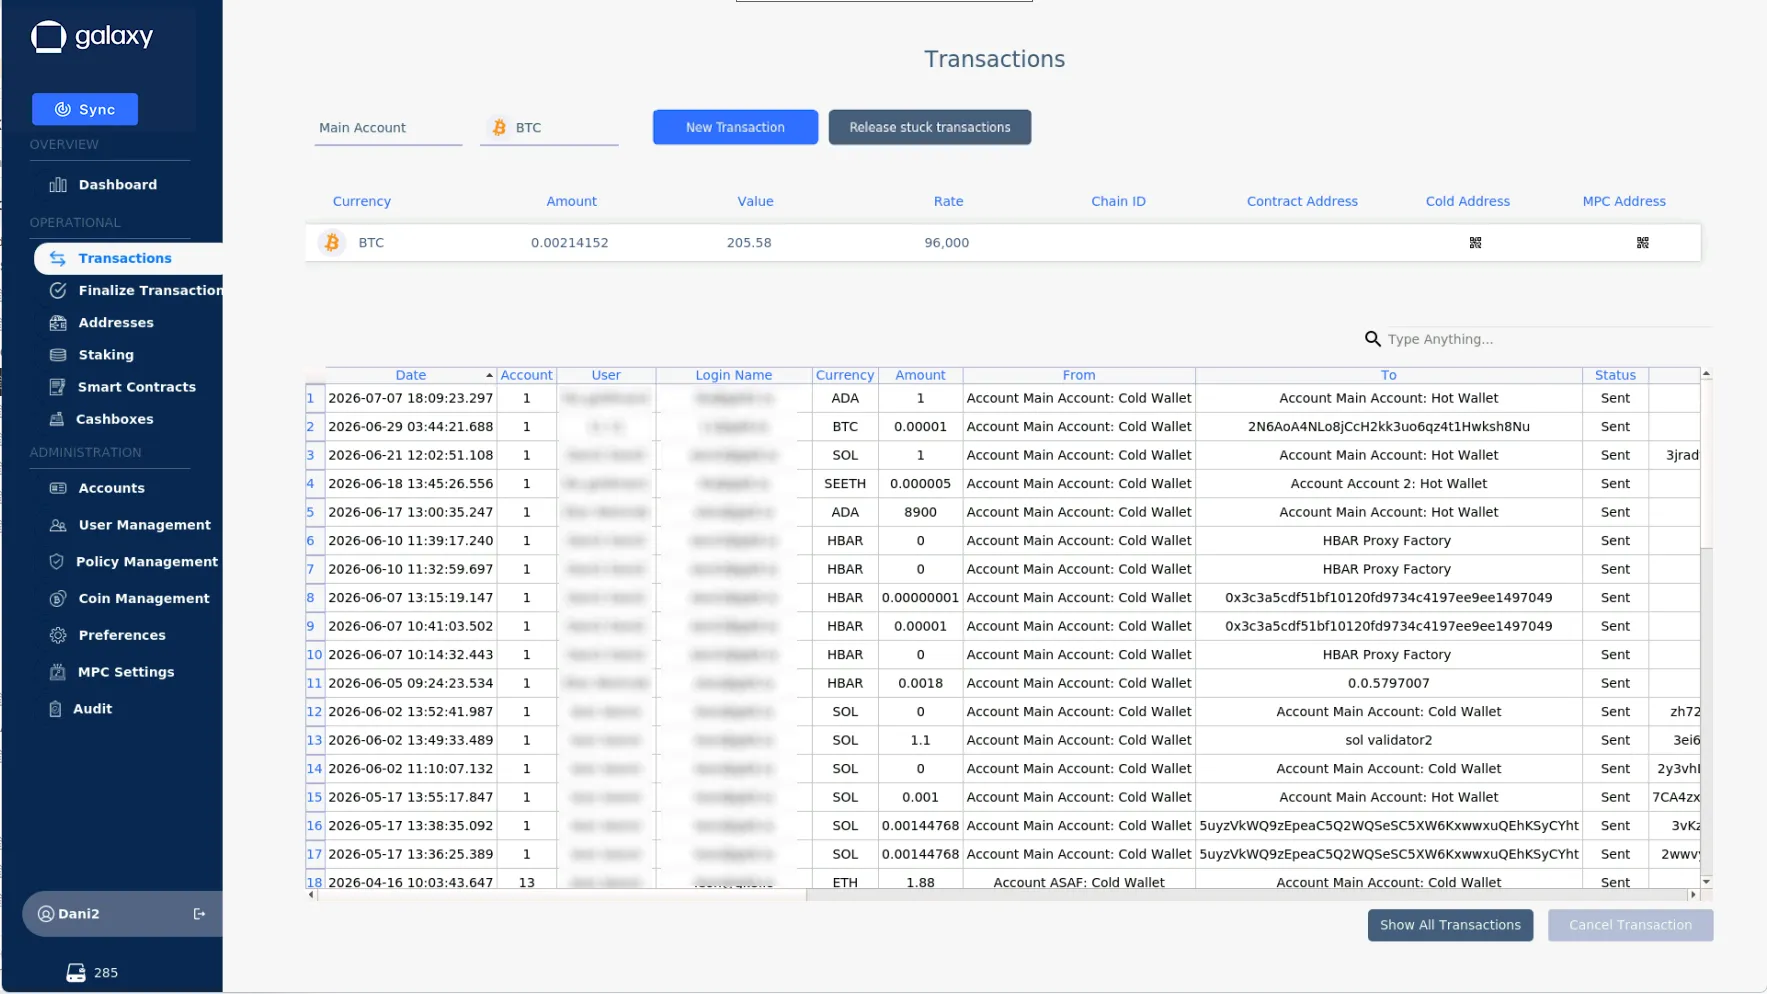
Task: Click the Coin Management icon
Action: [58, 598]
